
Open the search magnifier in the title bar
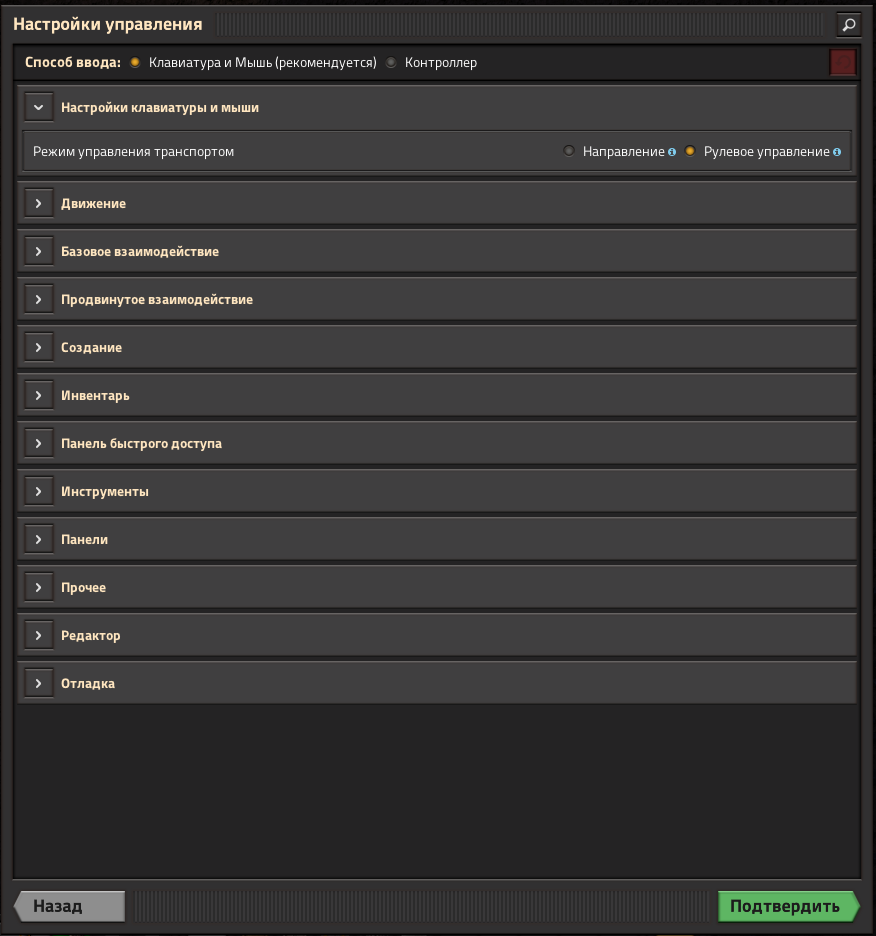coord(849,24)
